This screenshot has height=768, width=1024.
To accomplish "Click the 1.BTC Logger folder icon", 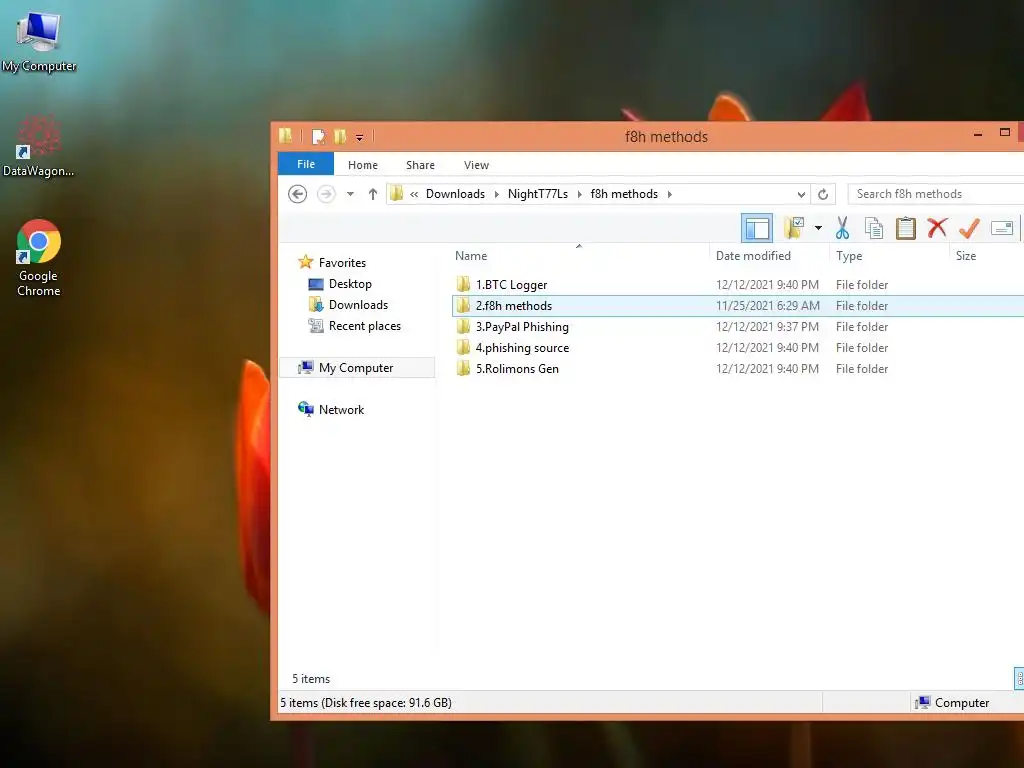I will tap(463, 284).
